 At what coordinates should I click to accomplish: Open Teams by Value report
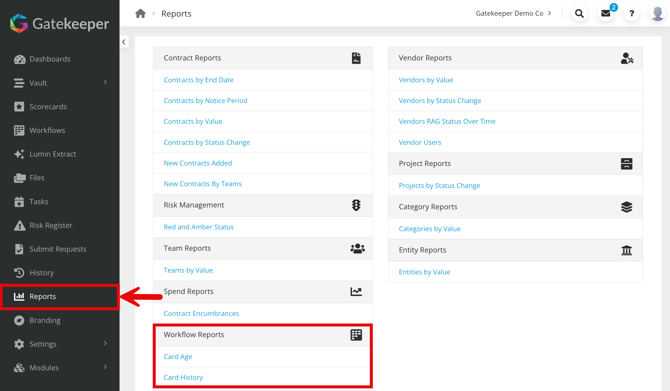click(188, 270)
